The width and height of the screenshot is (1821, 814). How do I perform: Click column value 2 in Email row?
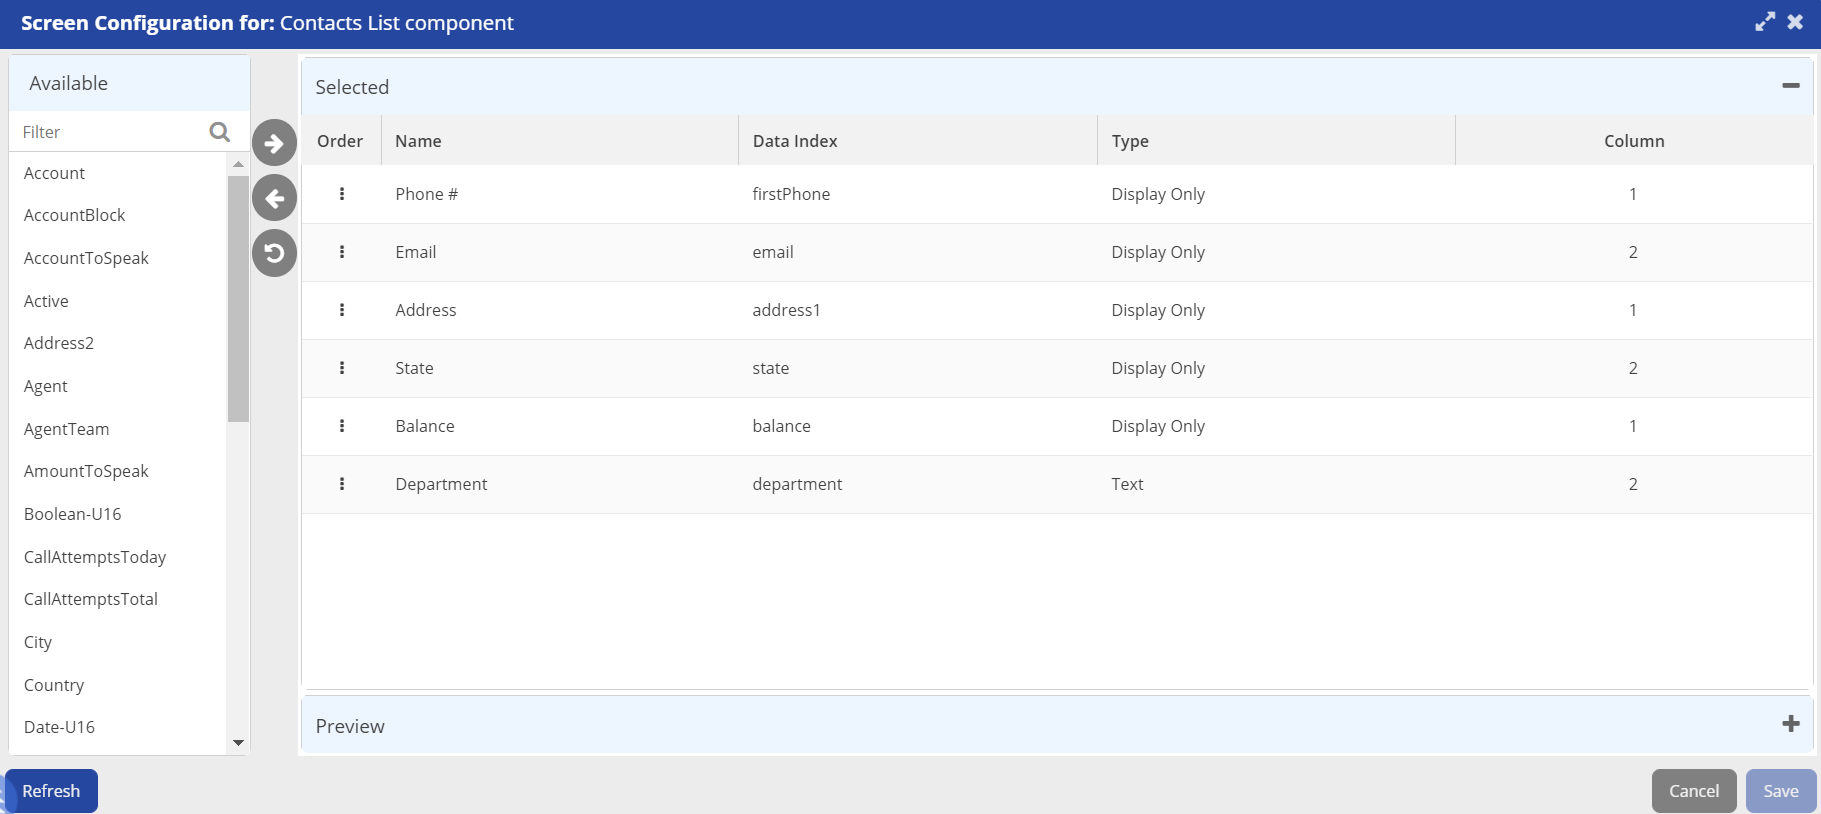point(1633,252)
